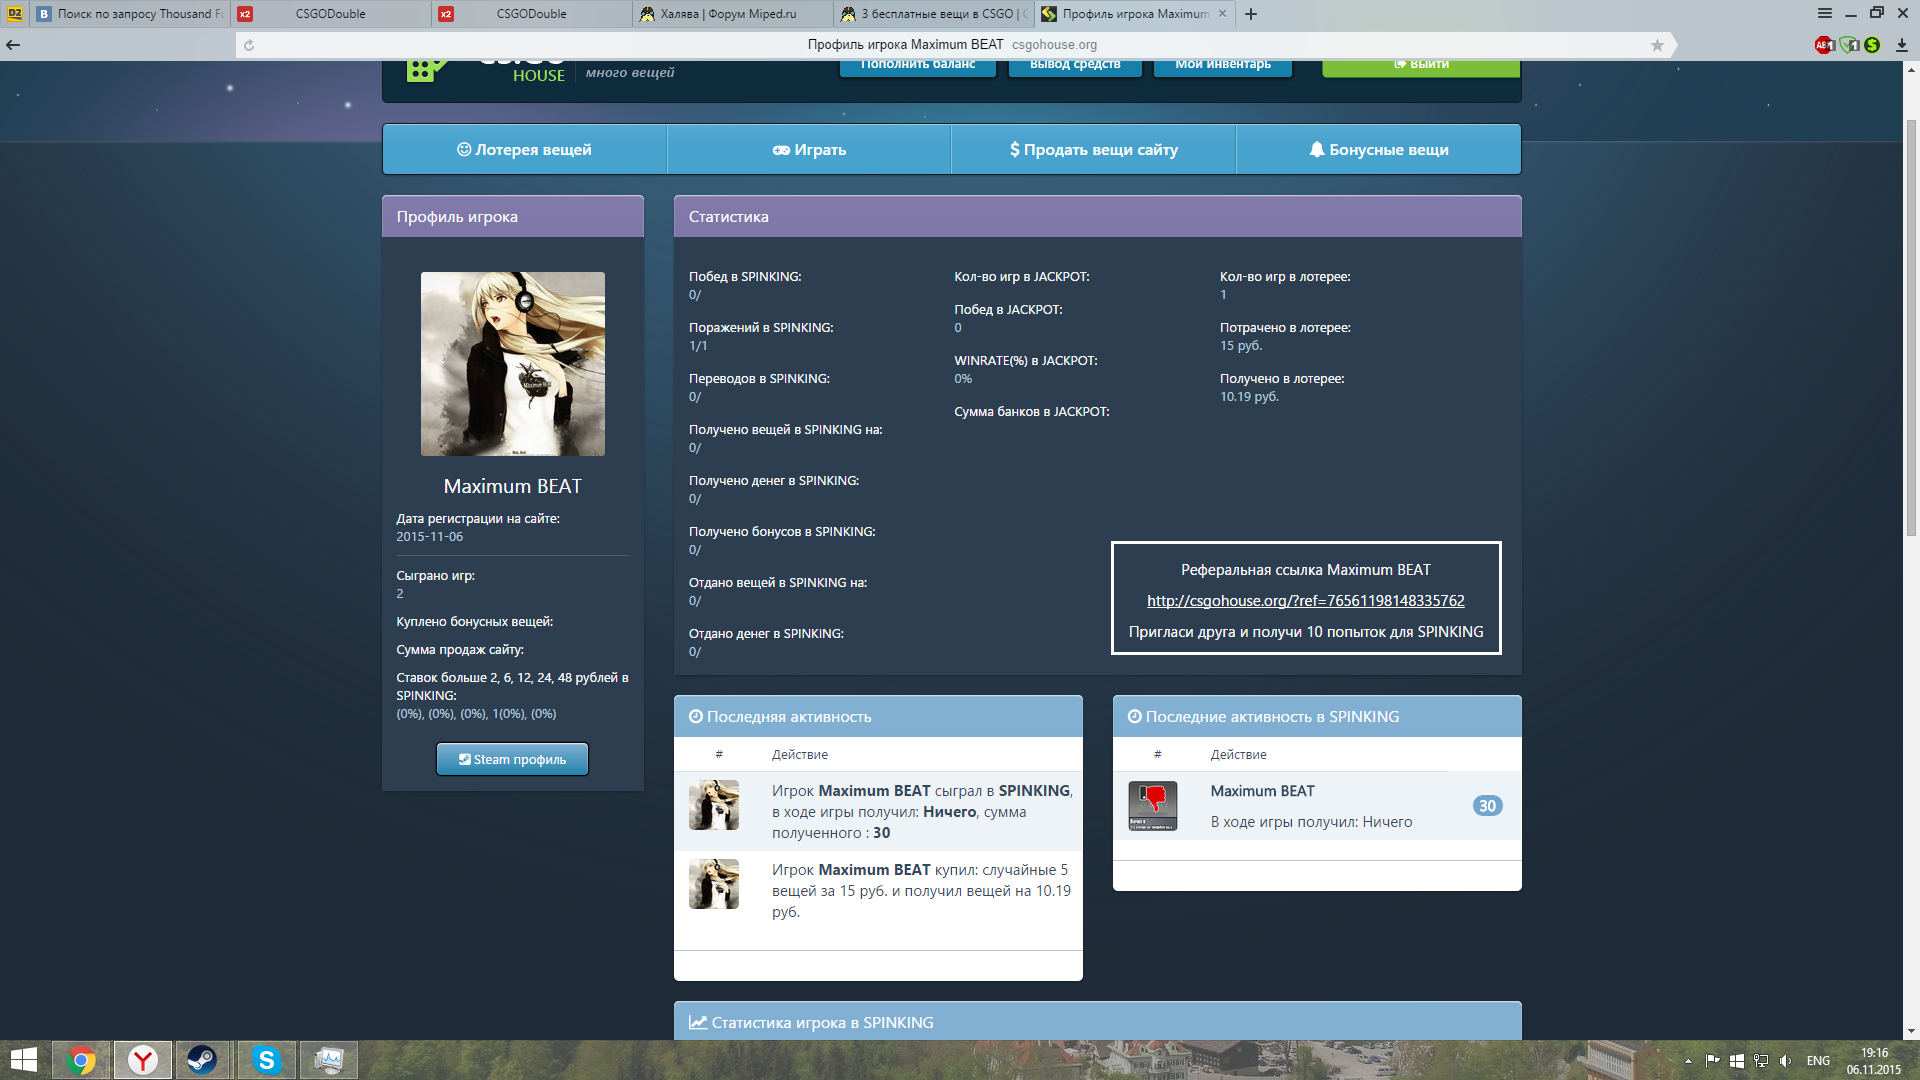Screen dimensions: 1920x1080
Task: Click the clock icon beside Последние активность в SPINKING
Action: click(1135, 717)
